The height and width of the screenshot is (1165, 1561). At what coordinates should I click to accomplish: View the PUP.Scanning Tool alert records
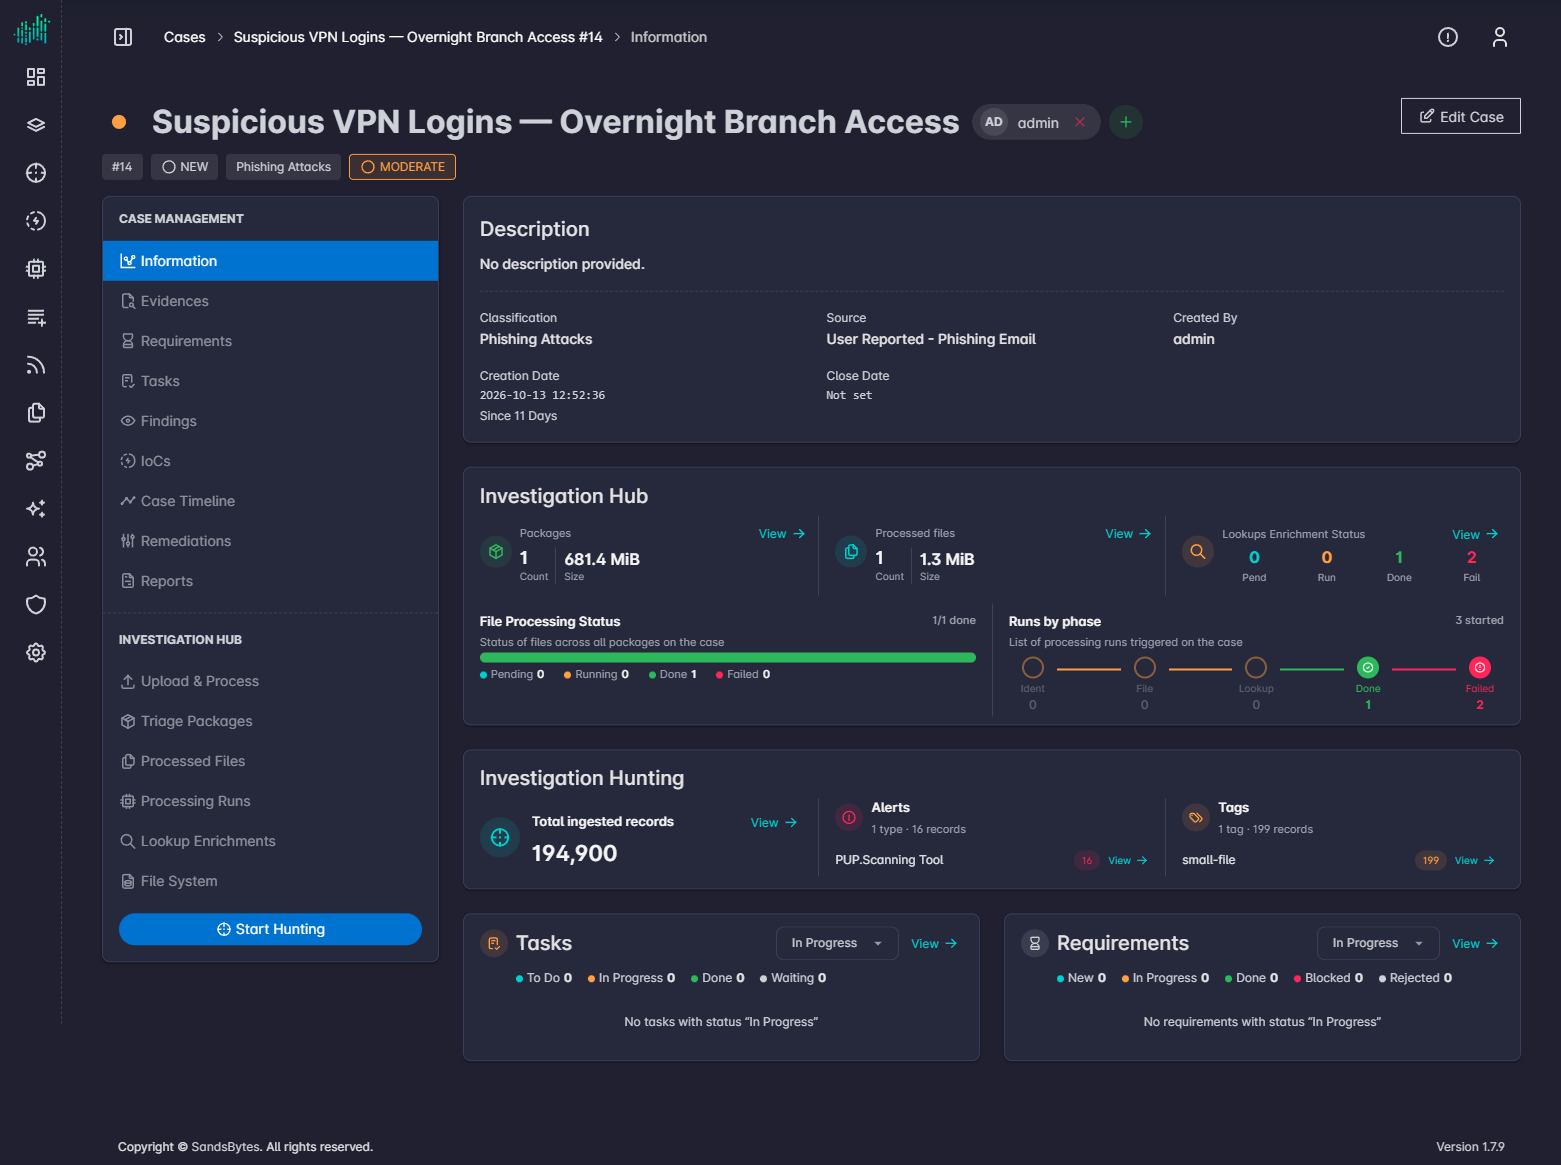1128,861
